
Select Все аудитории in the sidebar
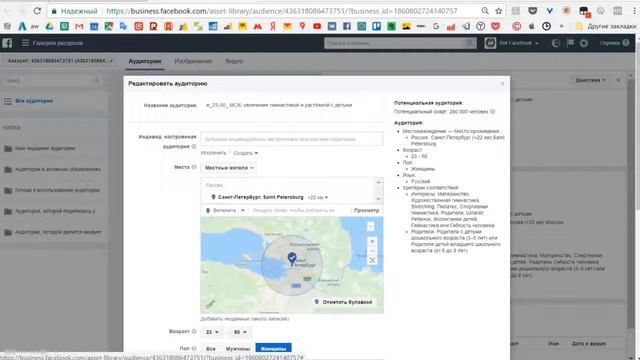tap(34, 101)
